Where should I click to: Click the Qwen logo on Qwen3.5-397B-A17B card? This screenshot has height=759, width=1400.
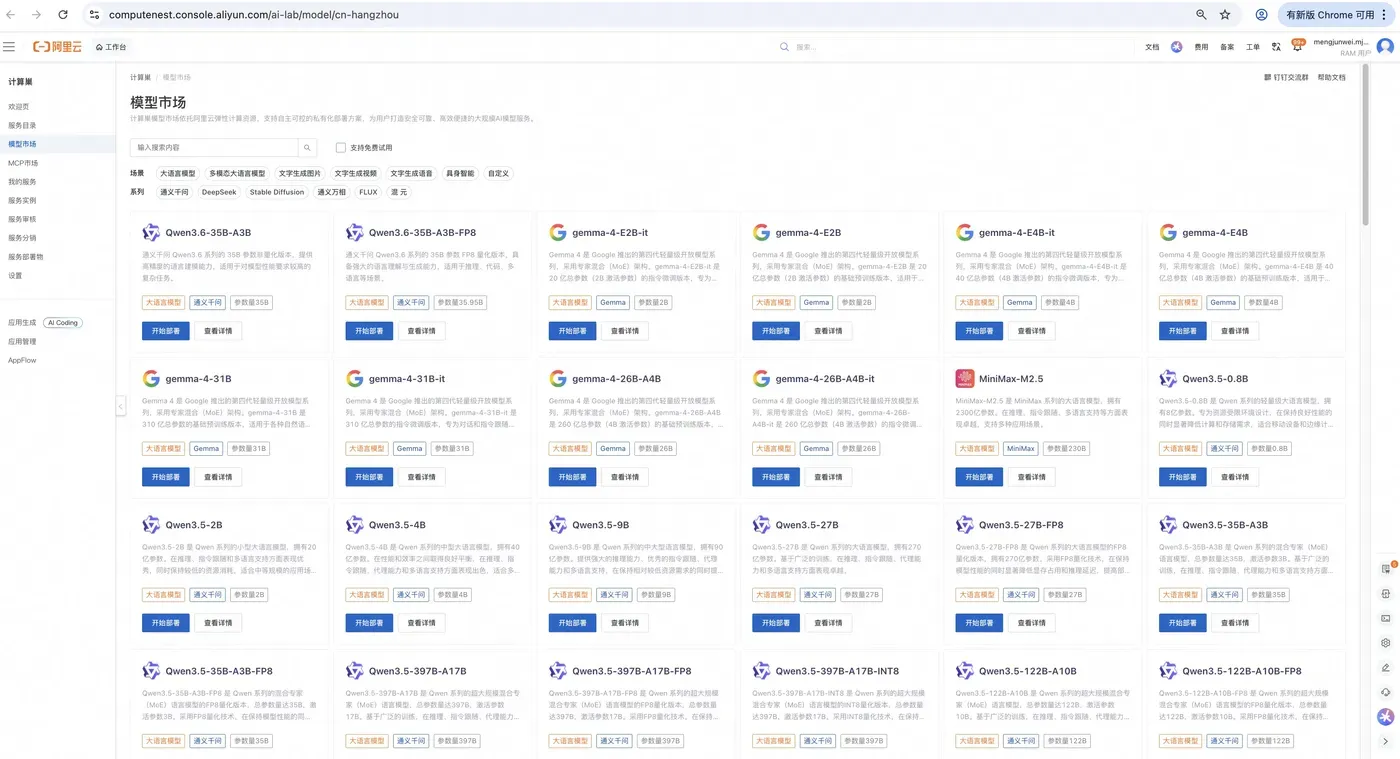click(x=354, y=671)
